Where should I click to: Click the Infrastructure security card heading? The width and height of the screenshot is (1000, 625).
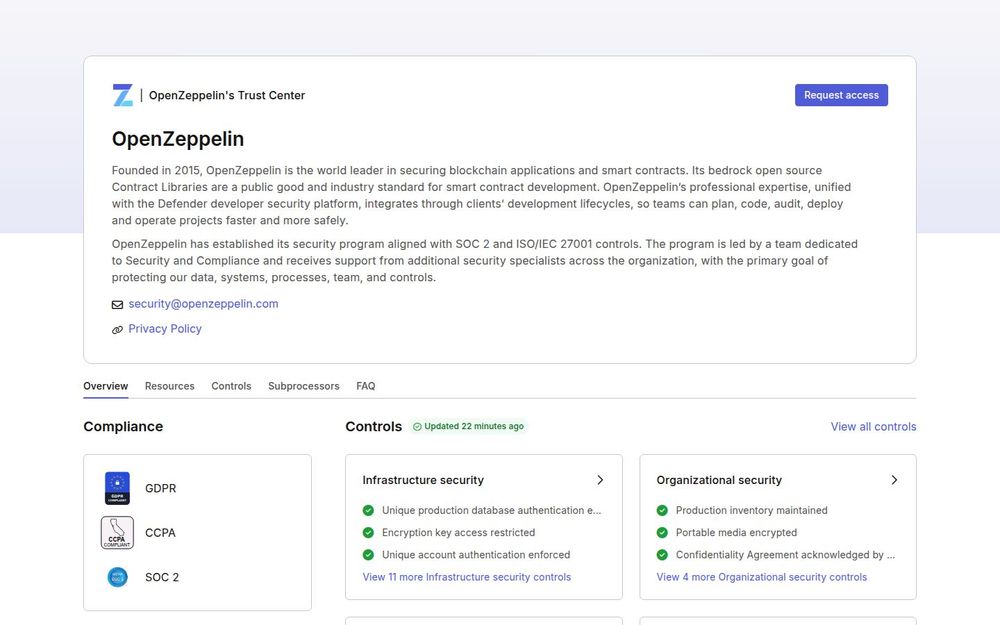tap(423, 480)
